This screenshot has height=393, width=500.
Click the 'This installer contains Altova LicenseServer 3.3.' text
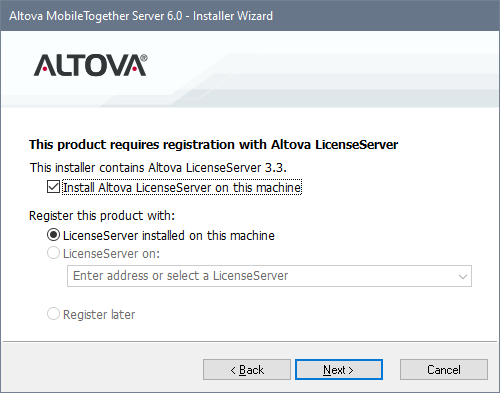point(158,168)
